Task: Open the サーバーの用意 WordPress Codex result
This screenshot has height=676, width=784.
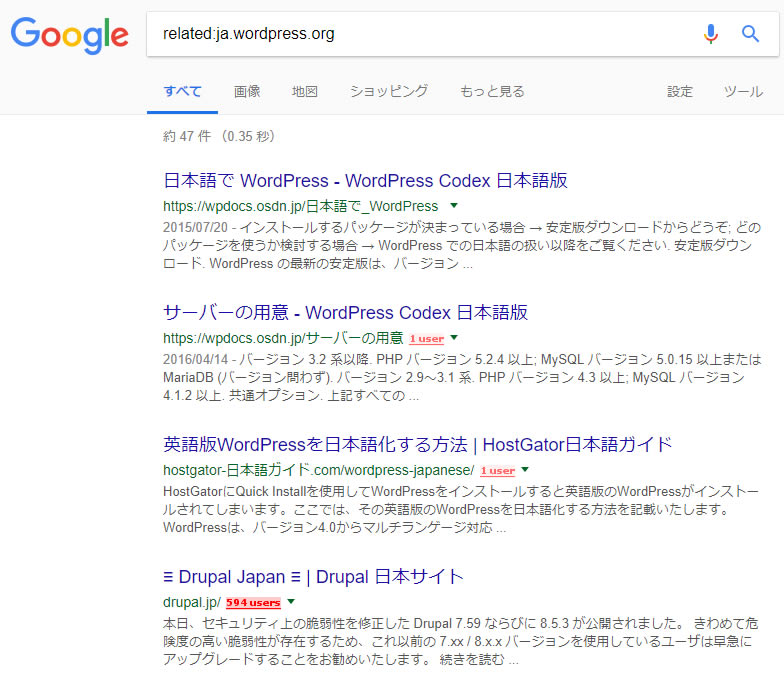Action: click(x=345, y=312)
